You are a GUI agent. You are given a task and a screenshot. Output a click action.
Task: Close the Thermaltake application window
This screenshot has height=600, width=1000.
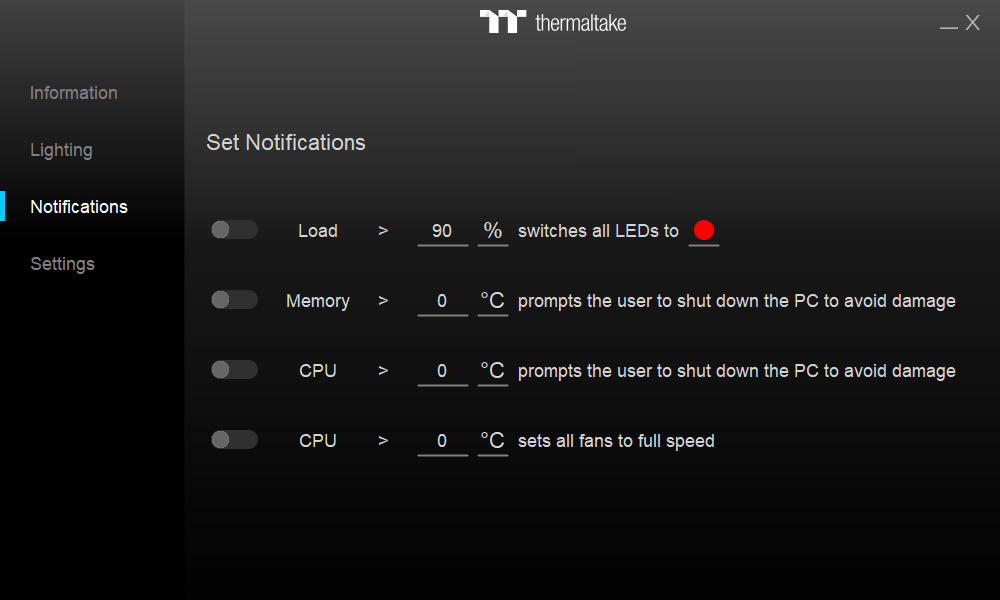pyautogui.click(x=973, y=23)
